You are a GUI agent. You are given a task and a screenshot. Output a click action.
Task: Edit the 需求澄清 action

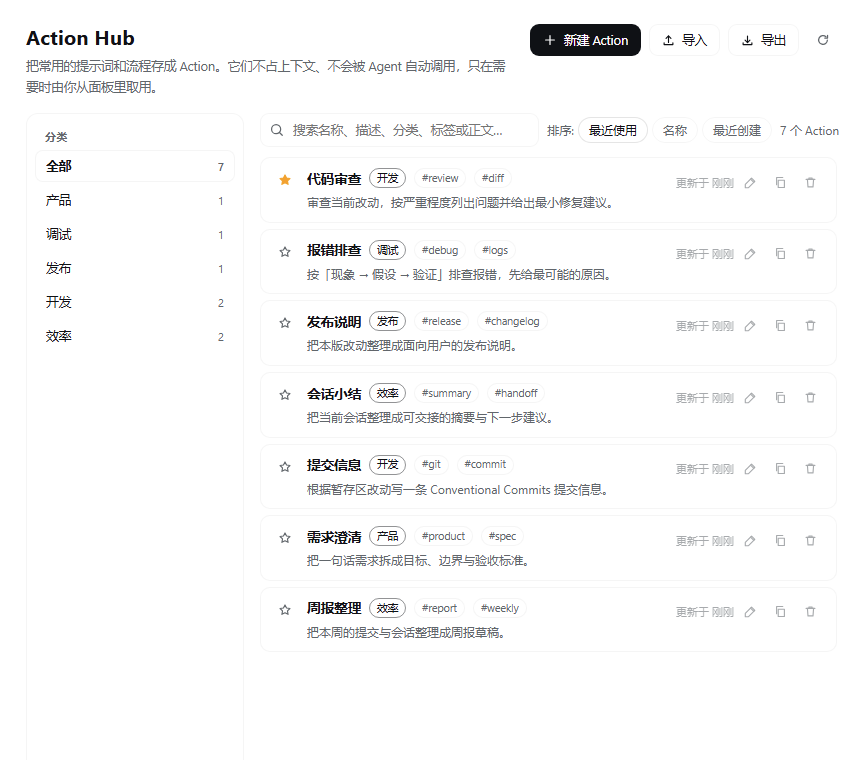point(750,540)
